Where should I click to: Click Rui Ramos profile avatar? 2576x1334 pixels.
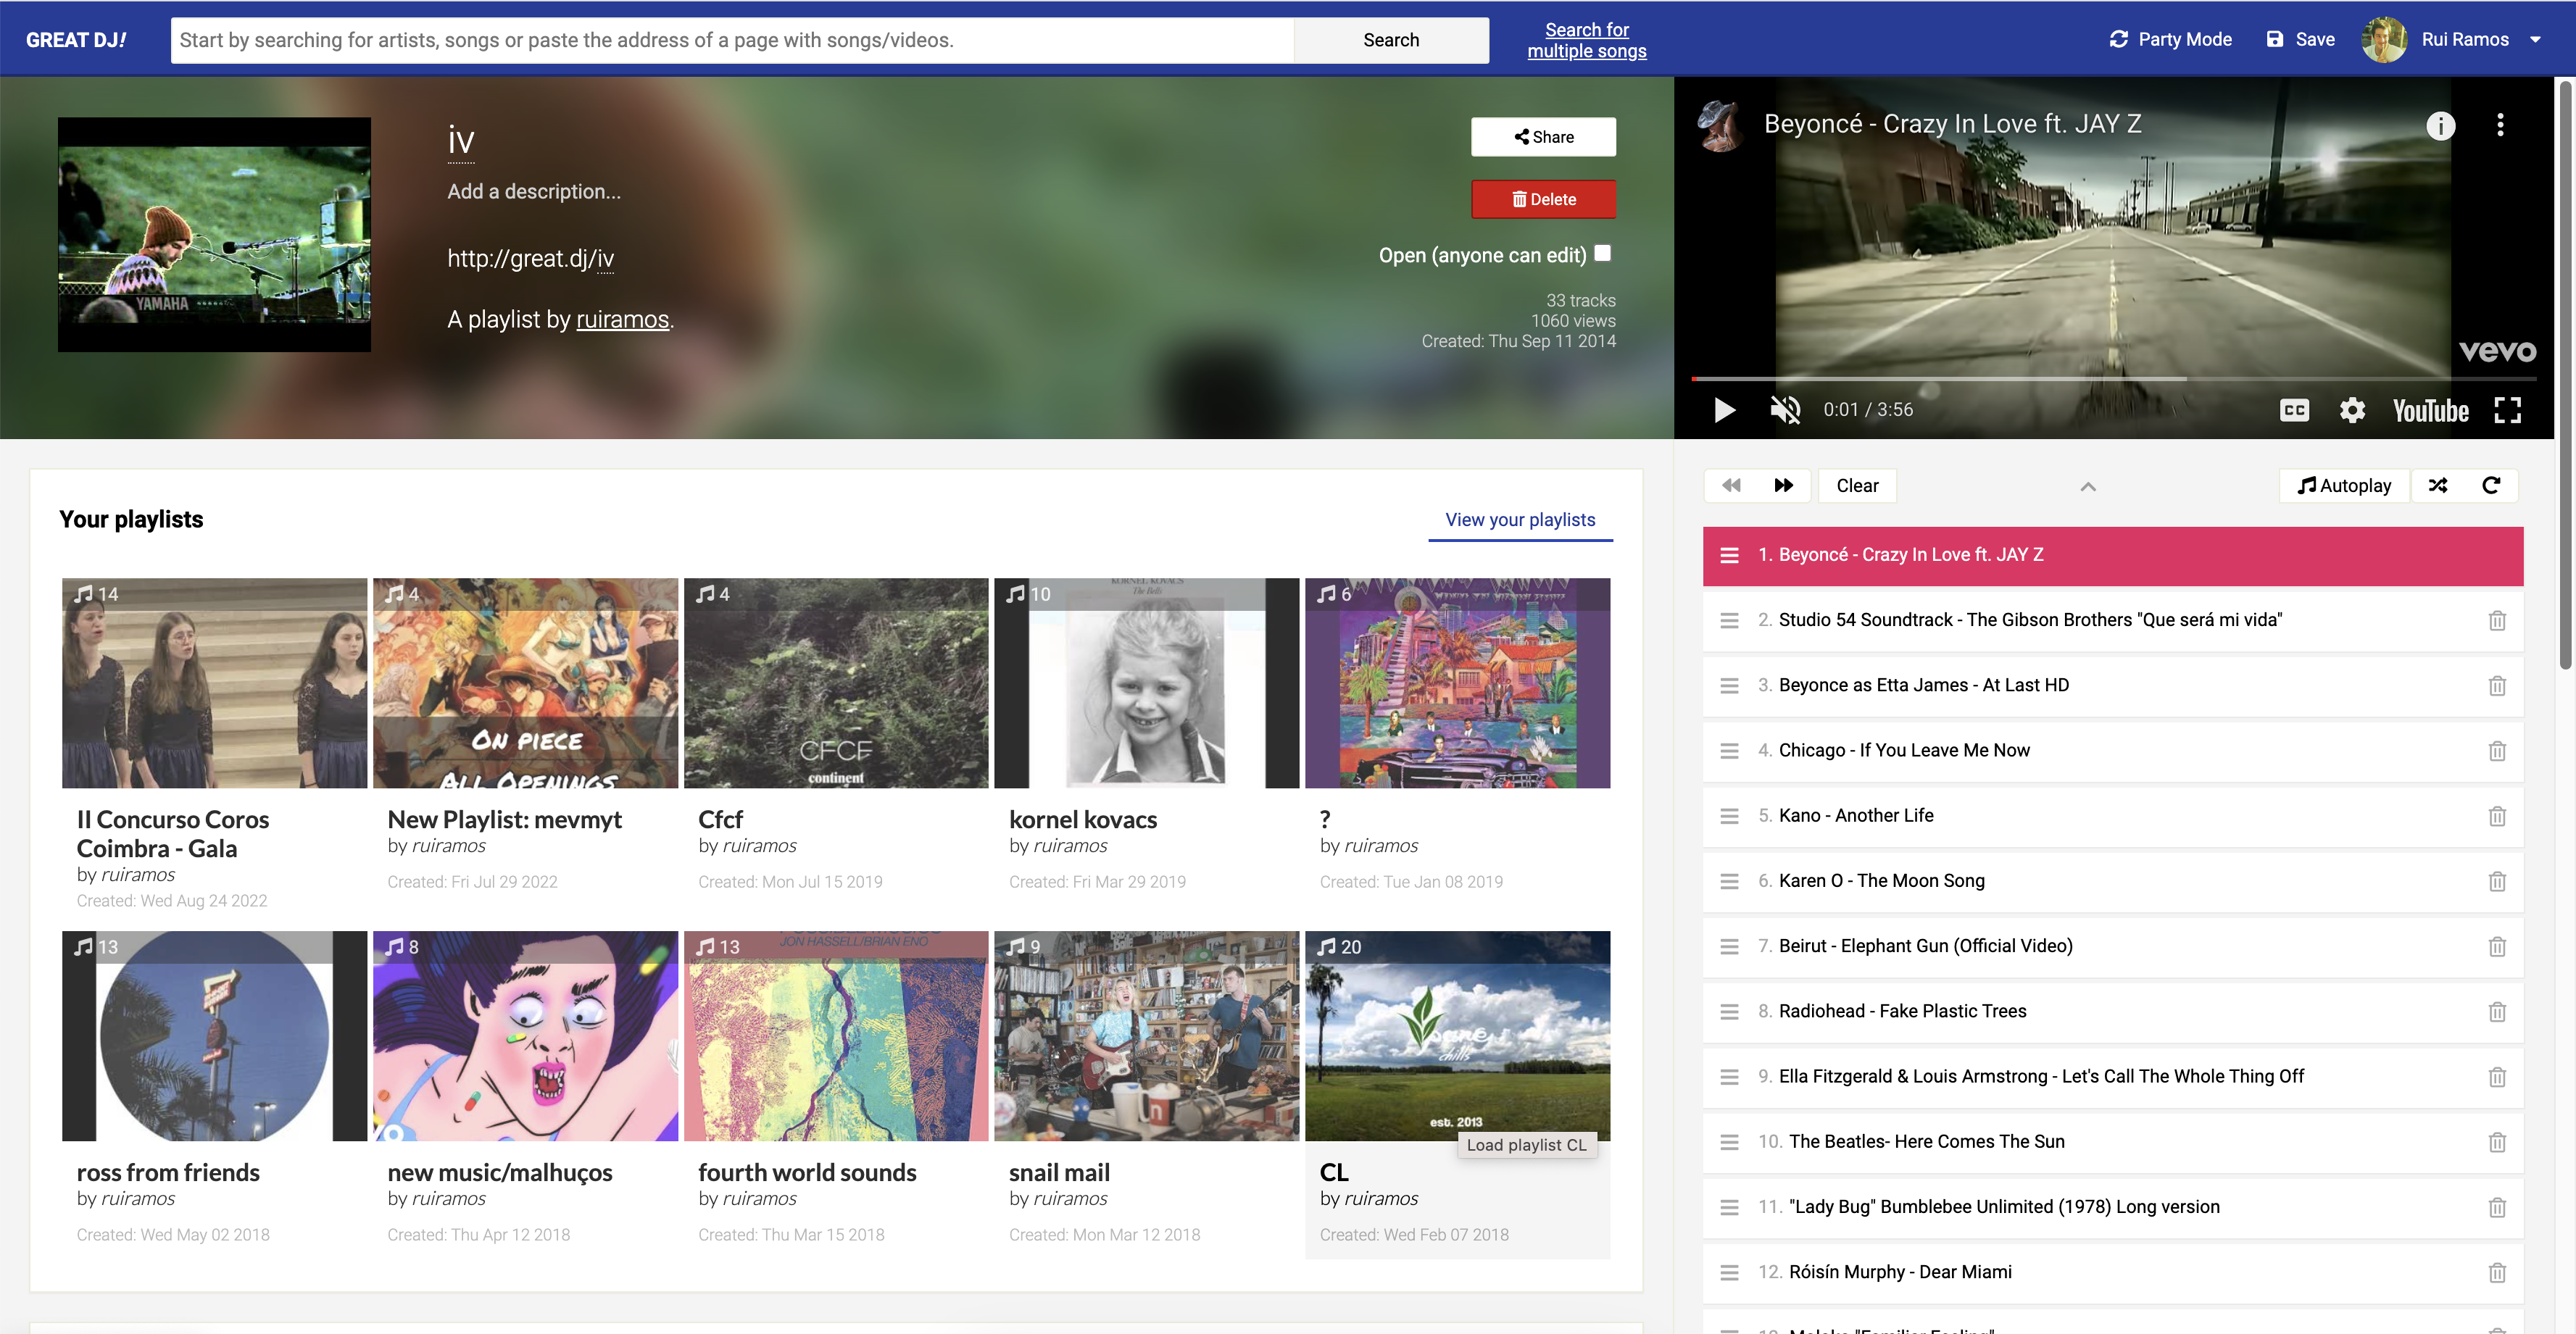pos(2384,39)
